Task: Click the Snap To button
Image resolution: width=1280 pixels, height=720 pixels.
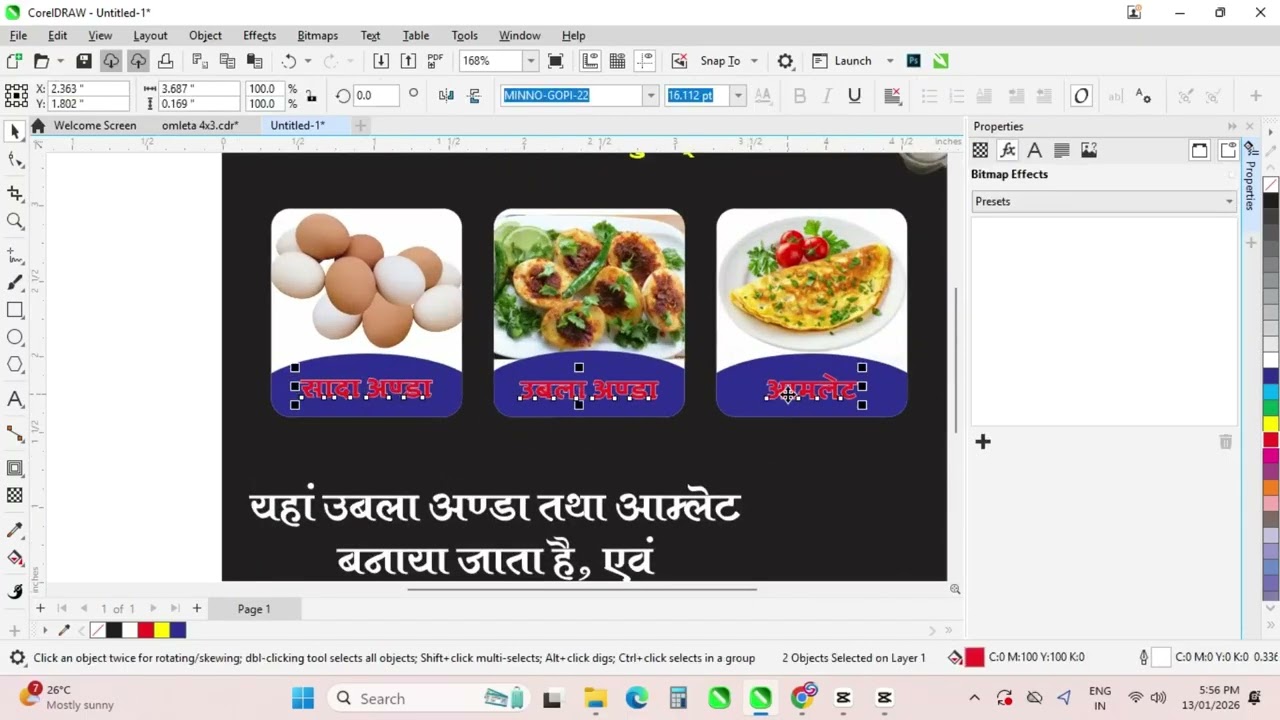Action: pos(720,61)
